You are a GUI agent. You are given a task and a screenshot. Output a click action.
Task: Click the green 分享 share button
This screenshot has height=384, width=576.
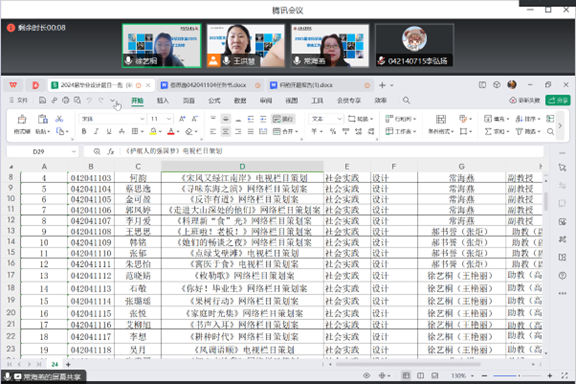(x=558, y=100)
